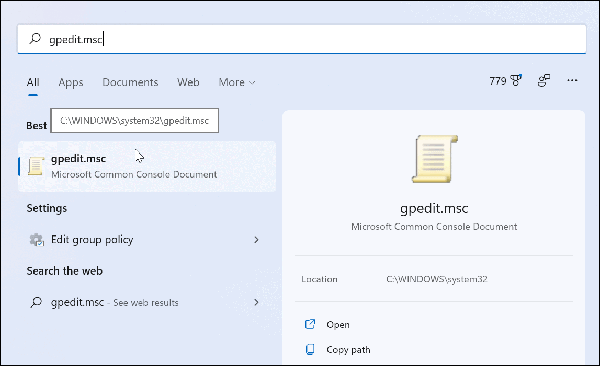
Task: Expand the gpedit.msc web results arrow
Action: click(256, 302)
